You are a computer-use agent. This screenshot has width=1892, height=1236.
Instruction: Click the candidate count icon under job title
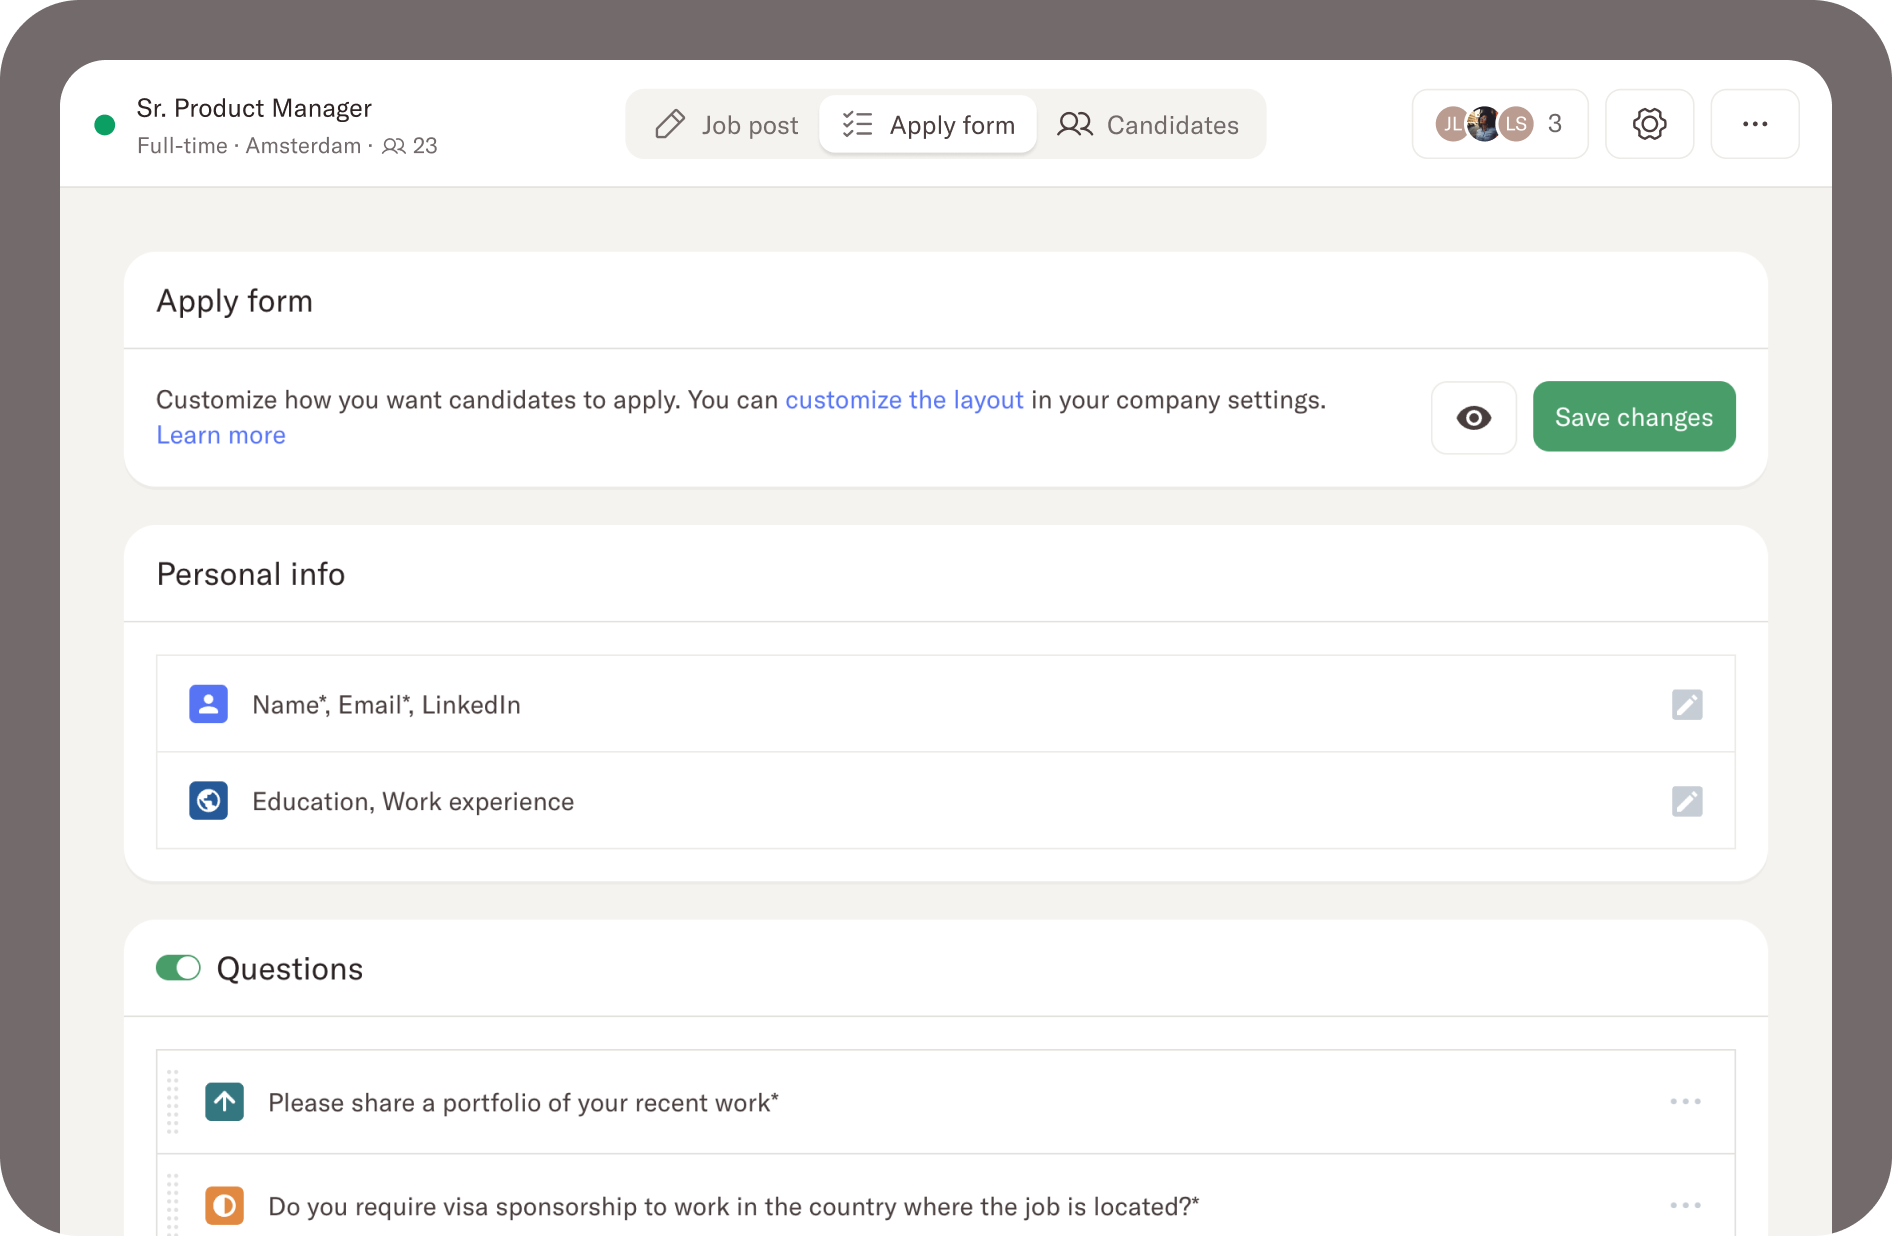point(394,146)
